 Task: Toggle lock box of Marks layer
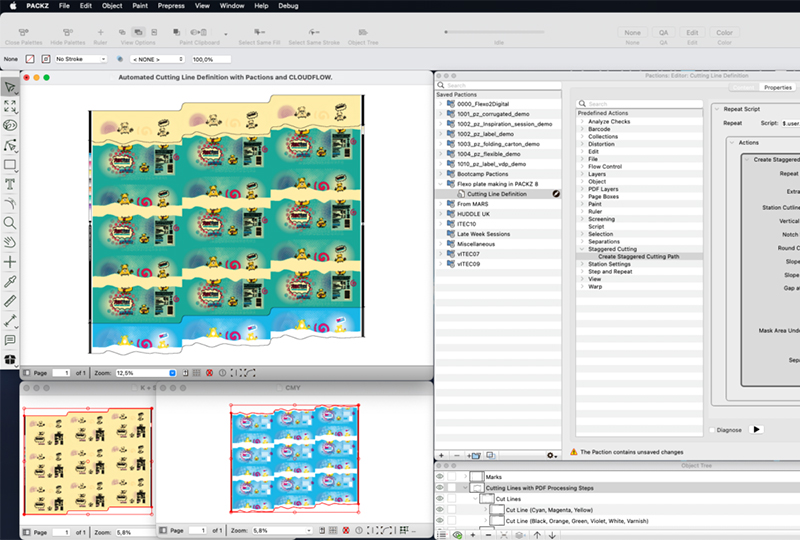click(452, 477)
